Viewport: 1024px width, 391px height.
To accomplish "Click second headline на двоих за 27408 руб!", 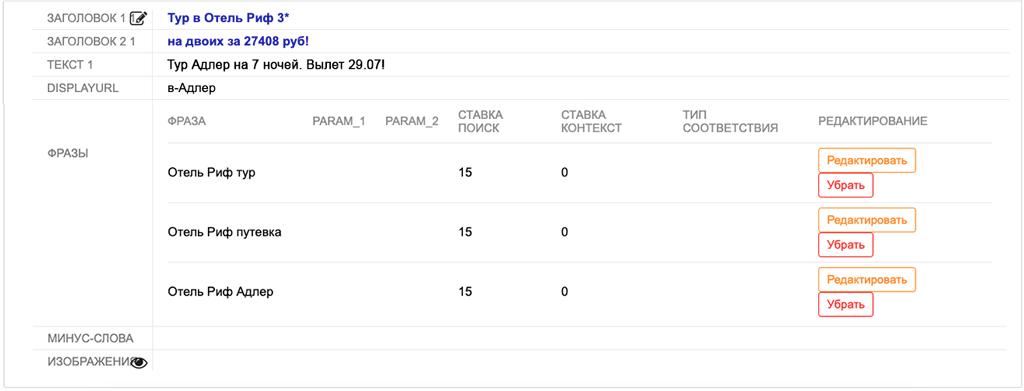I will pos(238,42).
